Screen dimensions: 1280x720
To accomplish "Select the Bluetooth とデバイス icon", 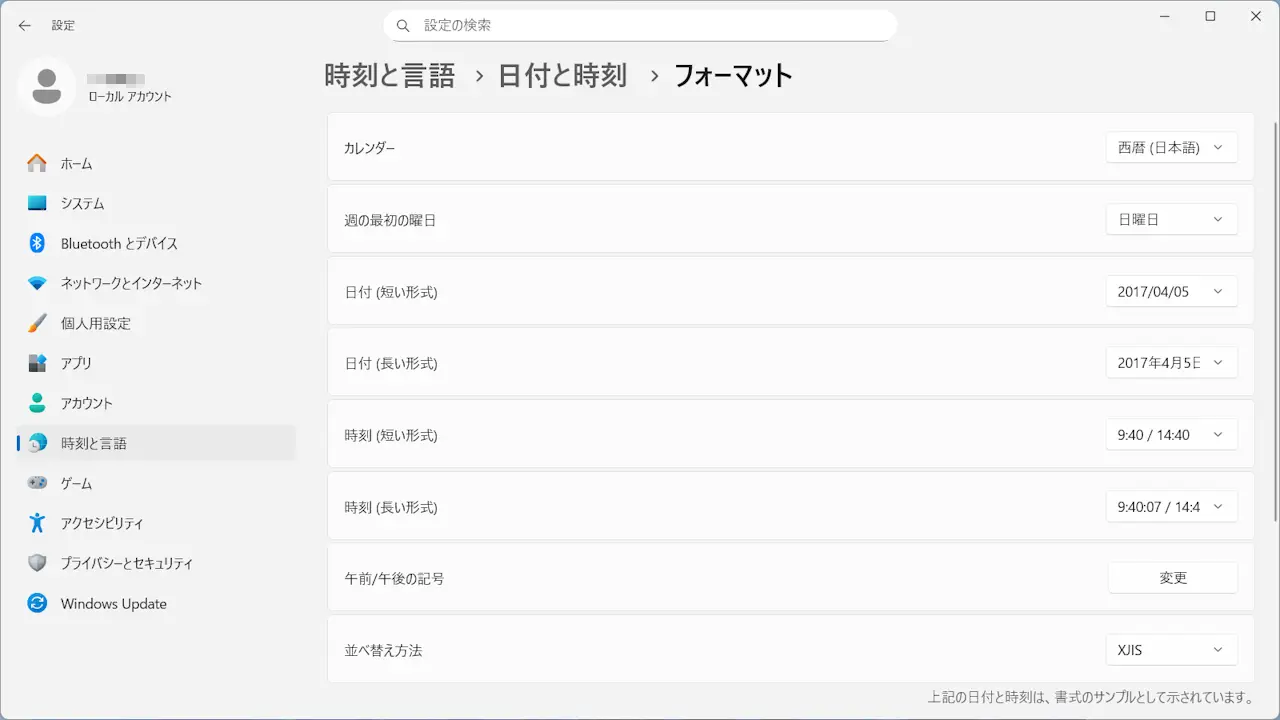I will coord(37,243).
